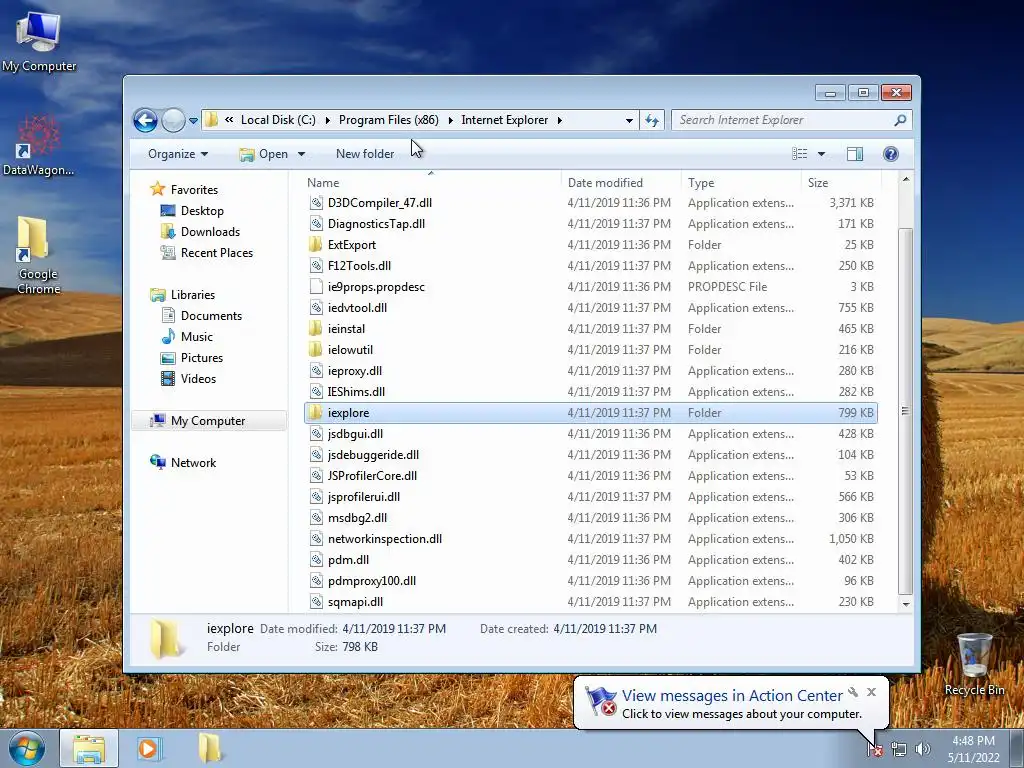Open the Documents library
This screenshot has width=1024, height=768.
pos(211,316)
